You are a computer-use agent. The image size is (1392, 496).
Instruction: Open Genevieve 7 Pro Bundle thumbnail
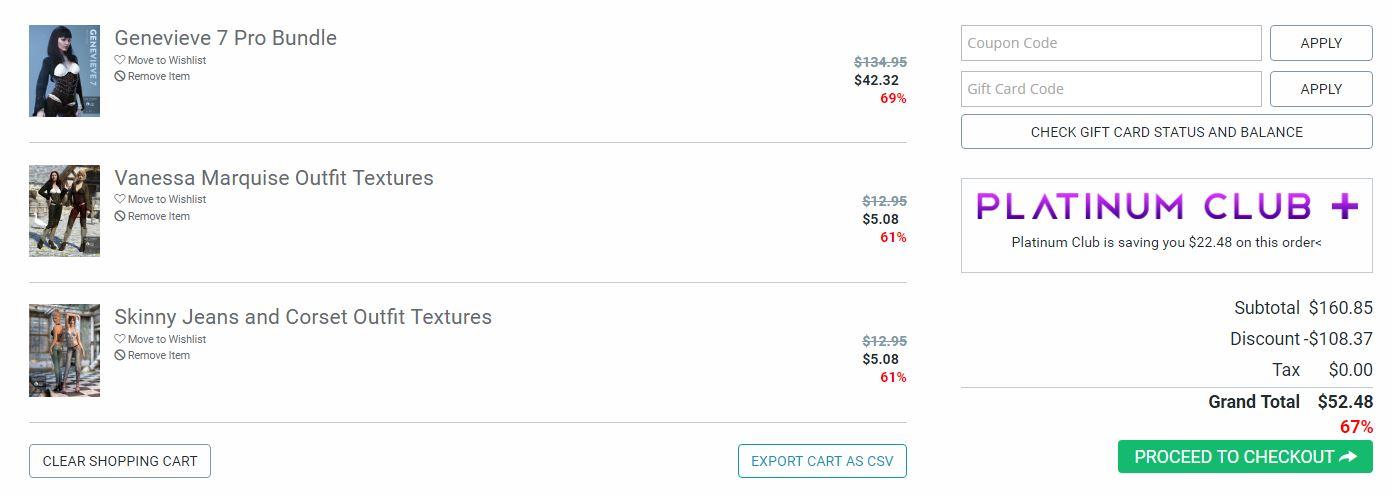pos(64,71)
